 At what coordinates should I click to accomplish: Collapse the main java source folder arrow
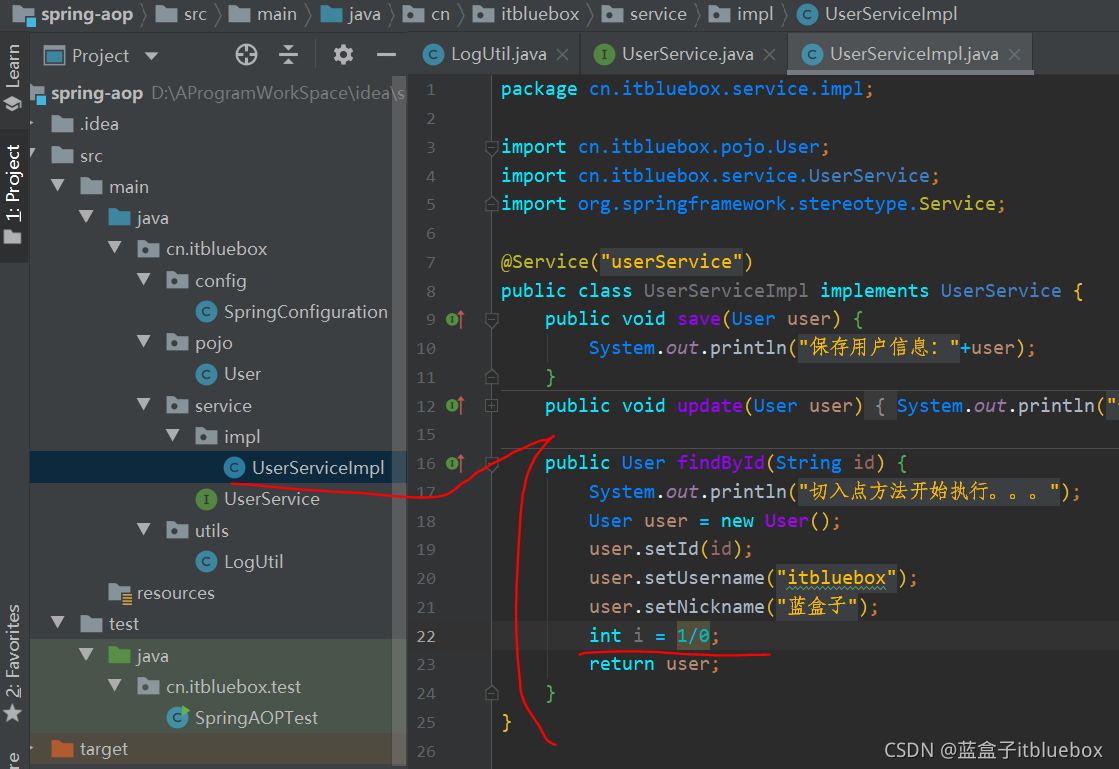[86, 217]
